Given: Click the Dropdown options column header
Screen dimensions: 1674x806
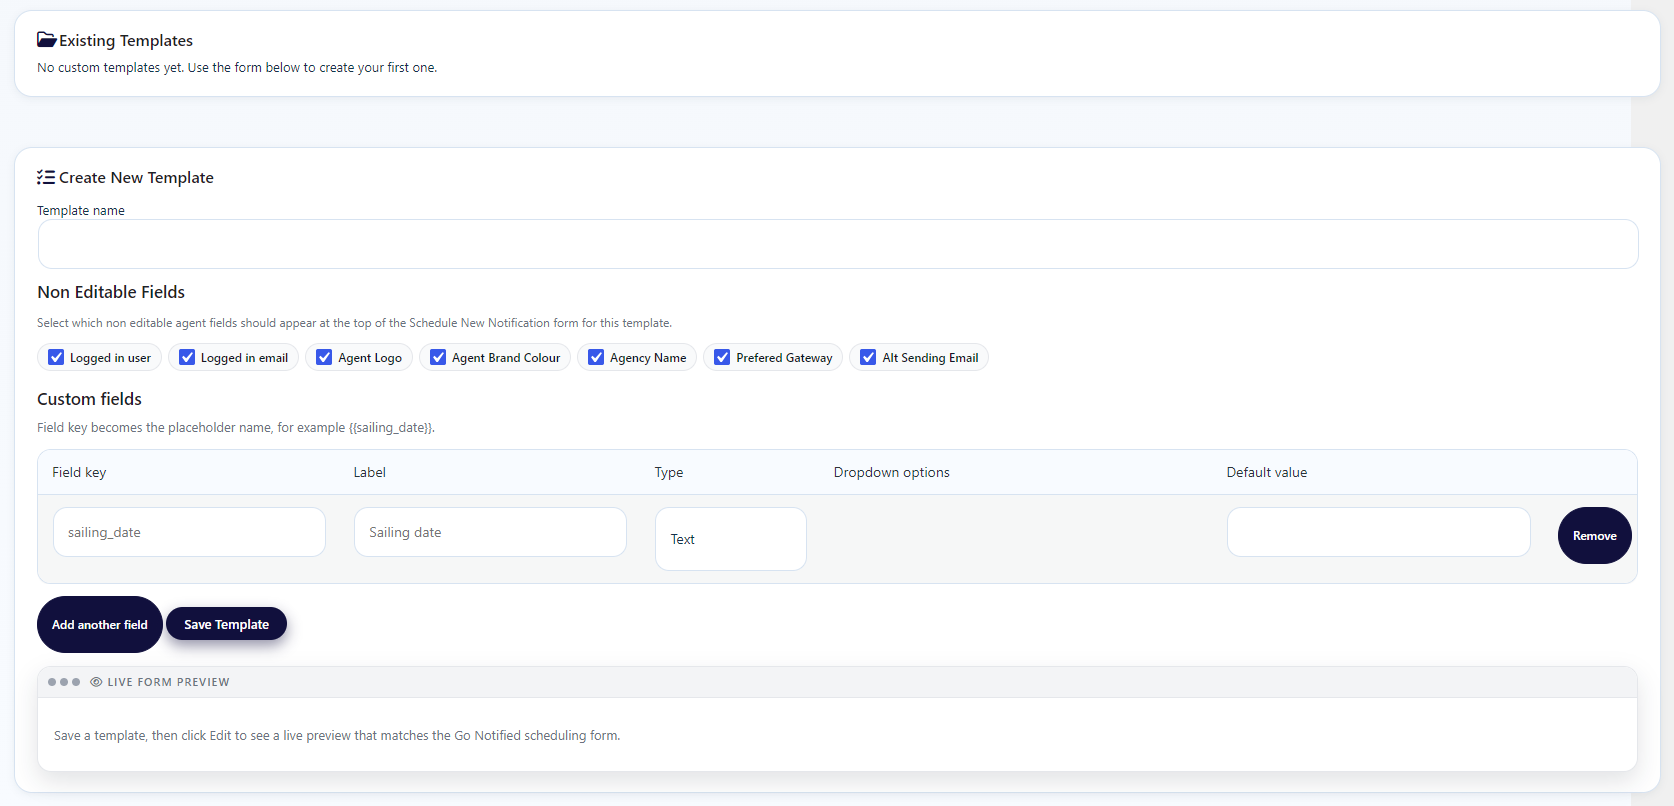Looking at the screenshot, I should 892,472.
